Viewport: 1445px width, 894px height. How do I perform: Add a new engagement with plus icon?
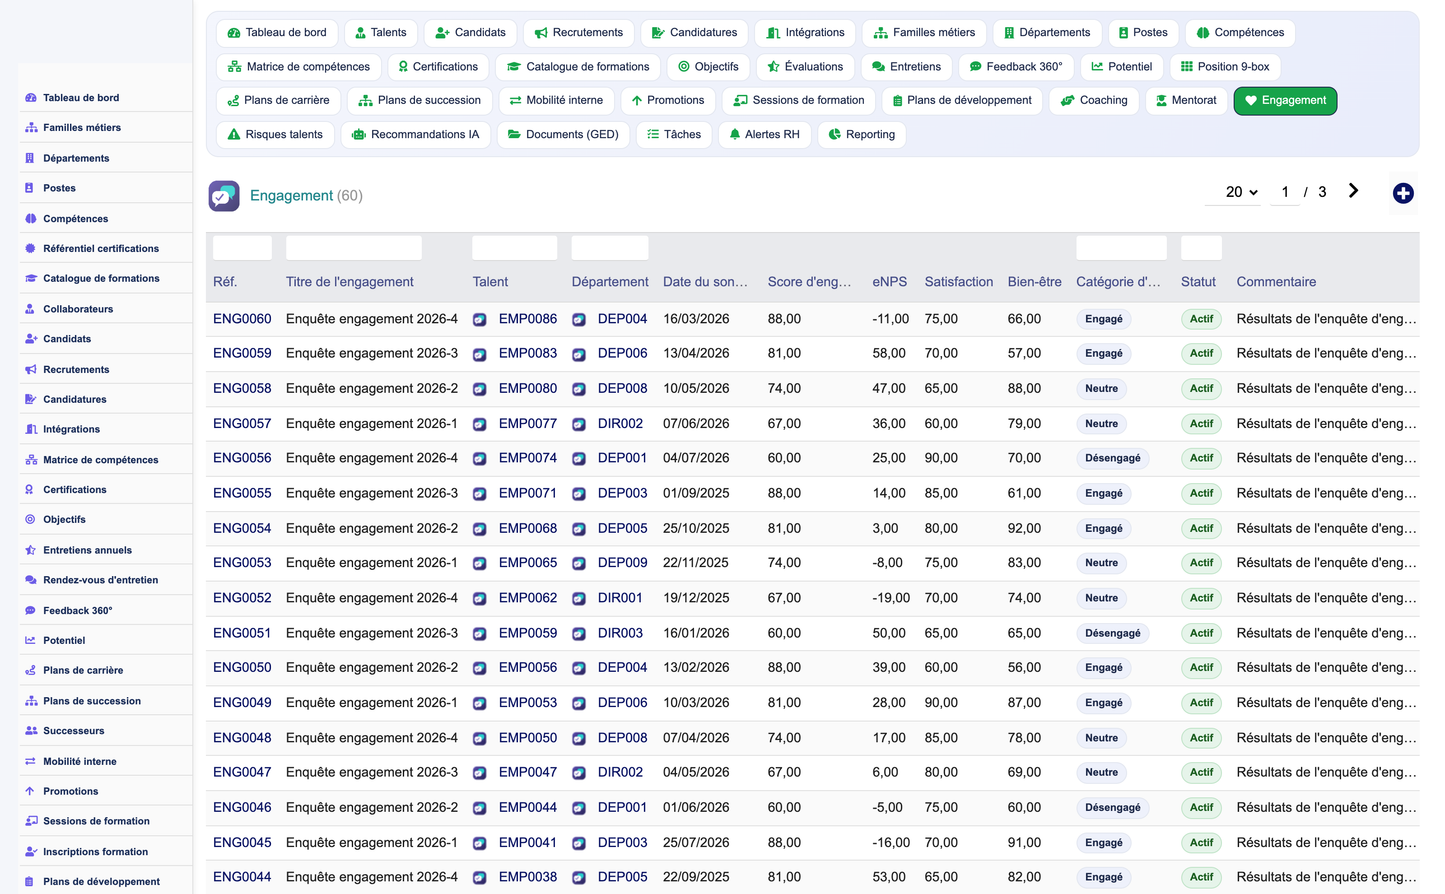point(1403,193)
